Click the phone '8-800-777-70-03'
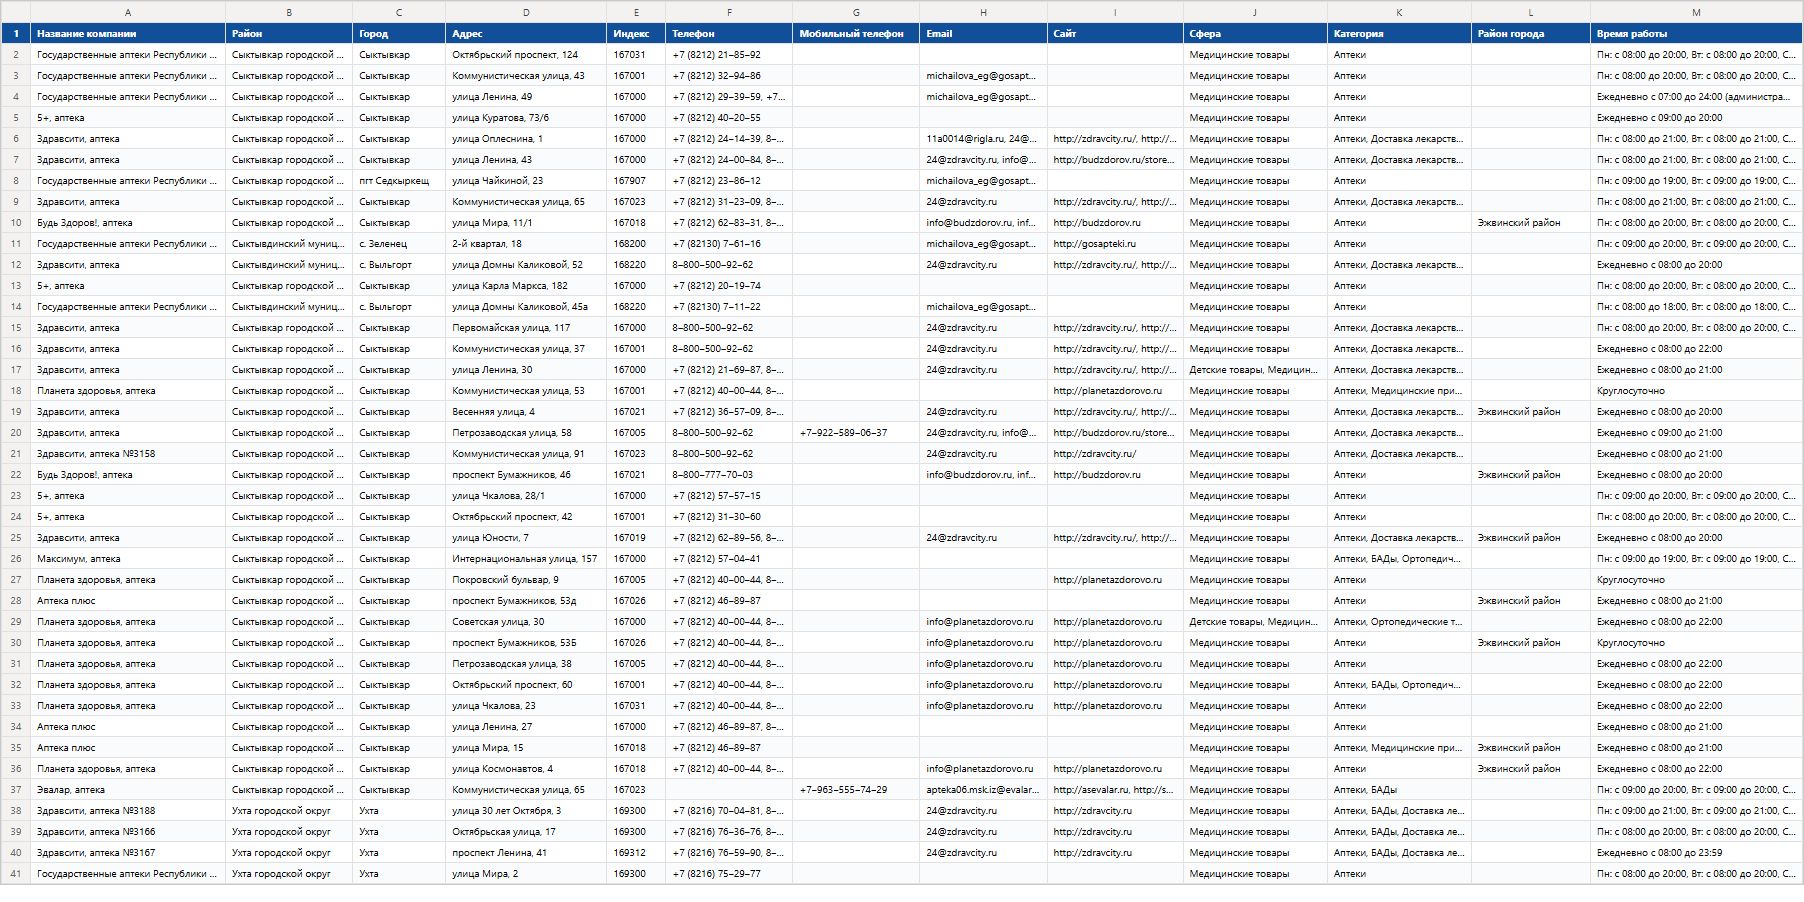The image size is (1804, 902). (729, 475)
